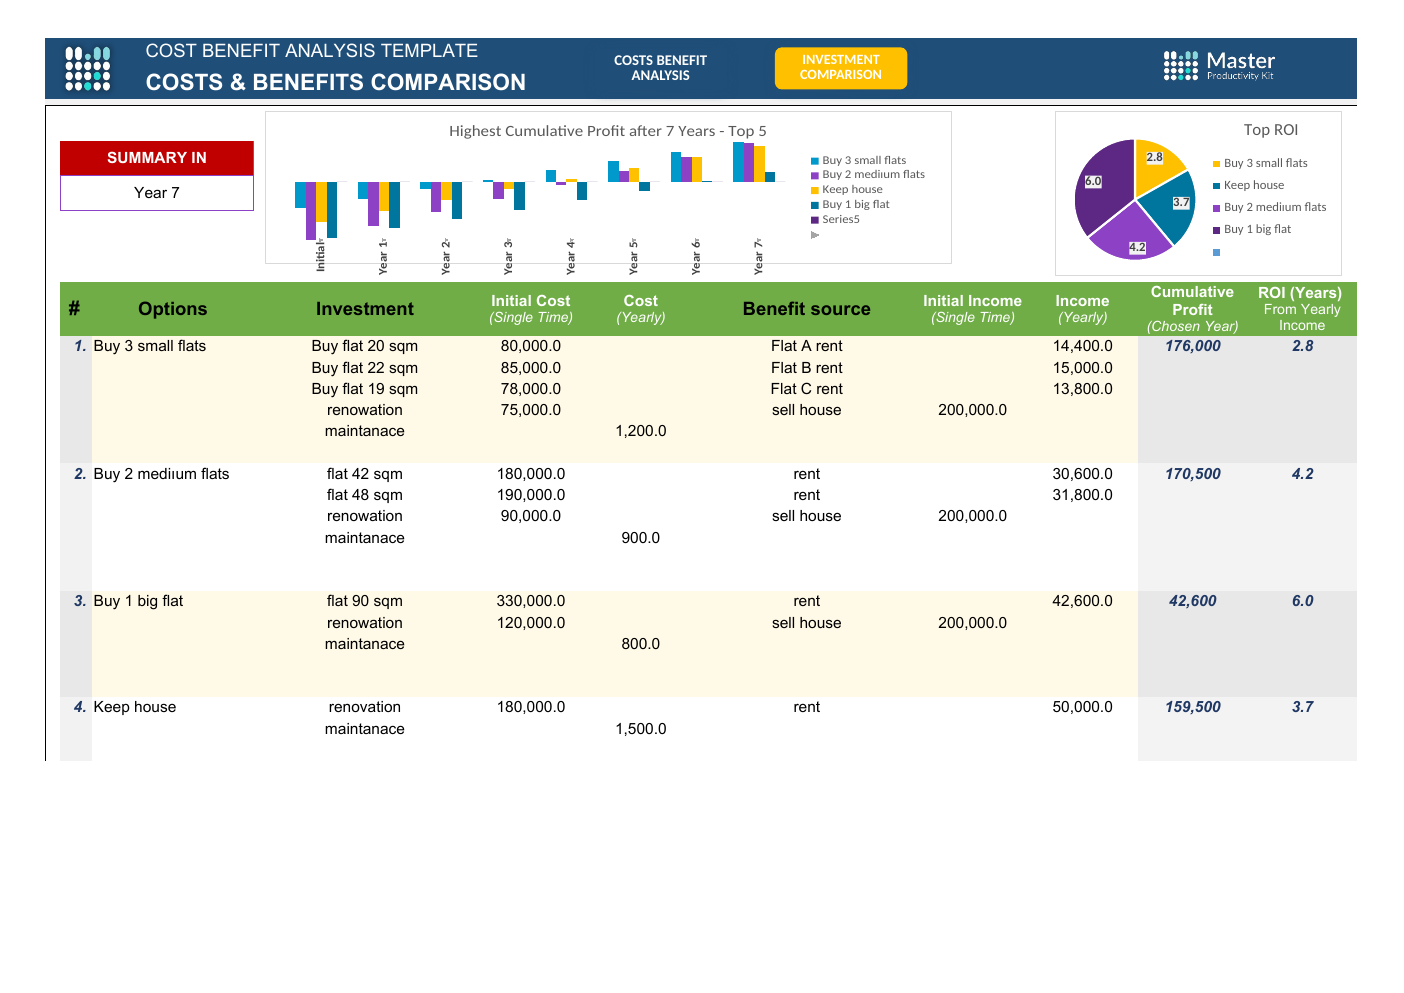
Task: Select the Buy 1 big flat option cell
Action: pyautogui.click(x=138, y=601)
